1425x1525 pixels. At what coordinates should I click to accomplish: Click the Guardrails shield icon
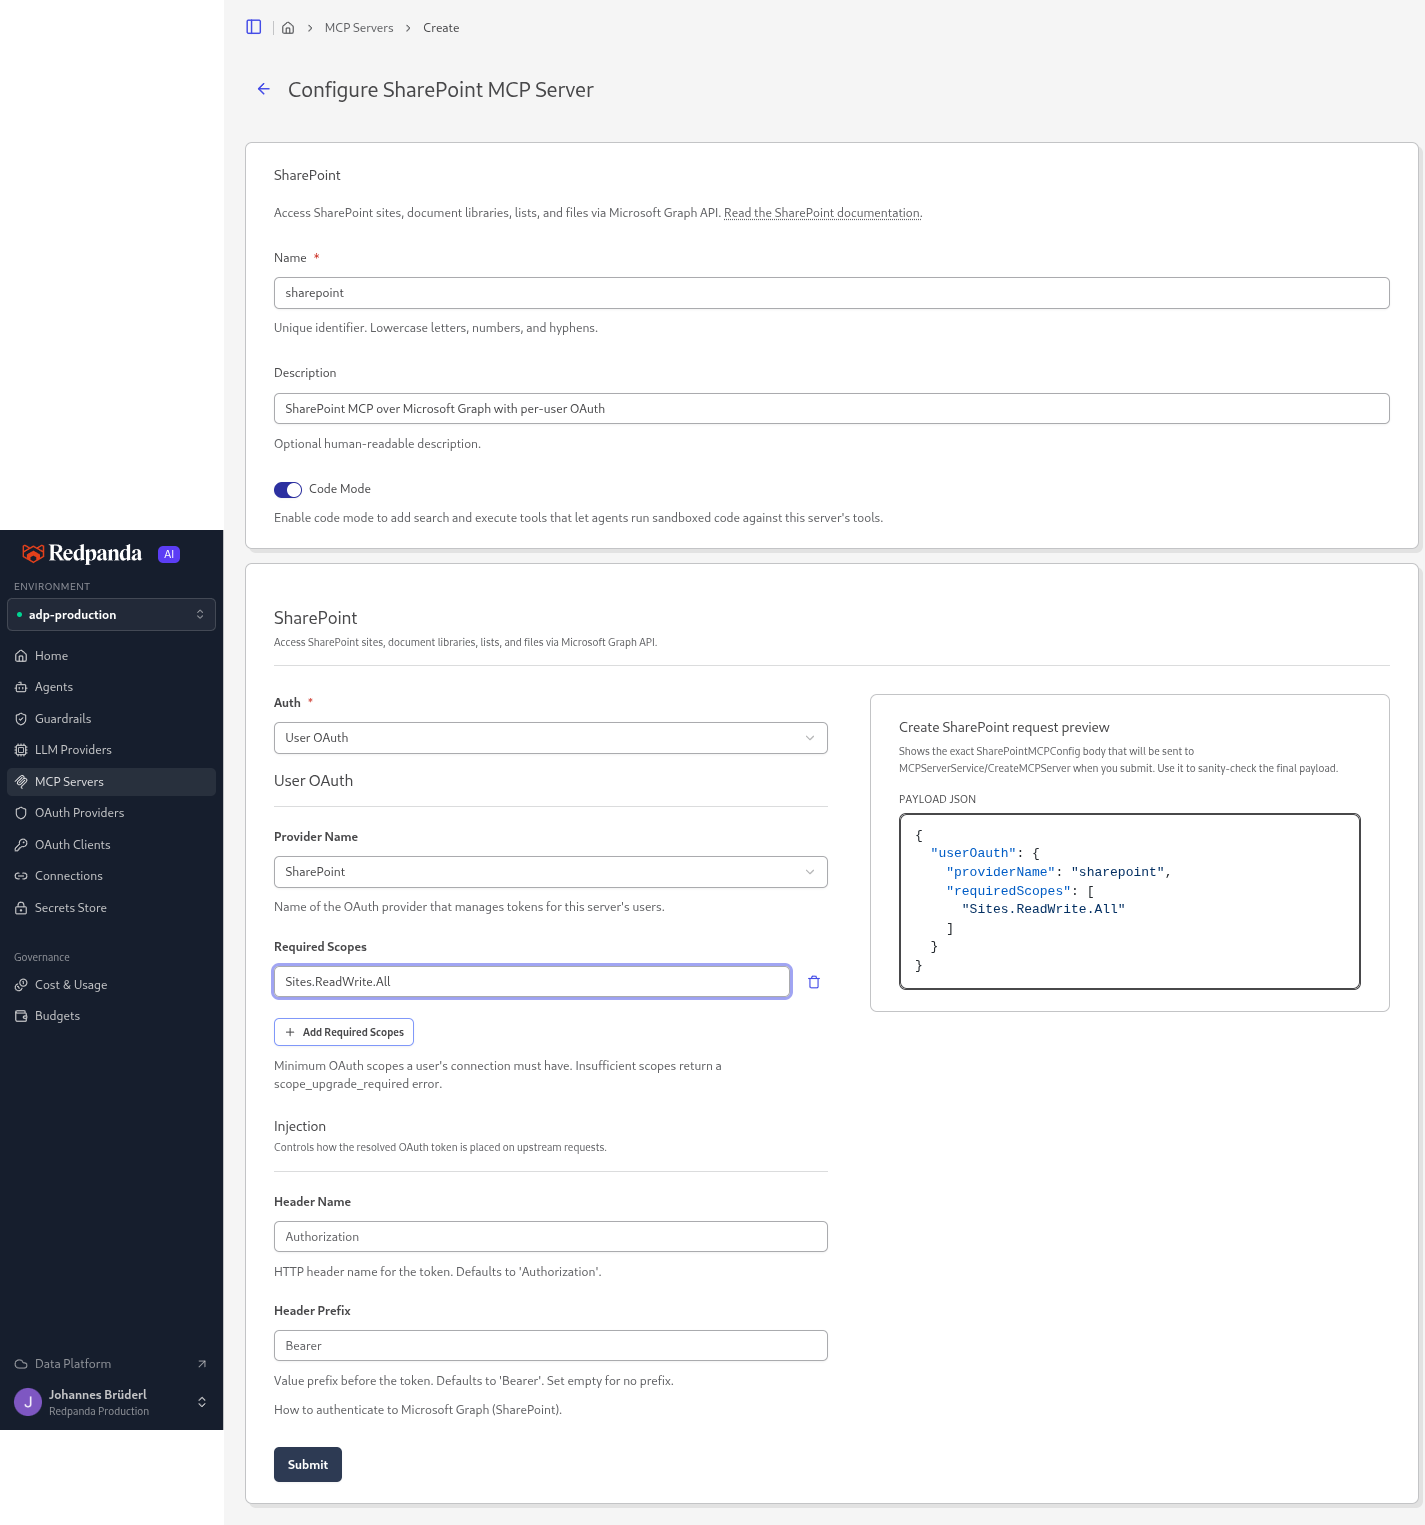click(x=21, y=719)
